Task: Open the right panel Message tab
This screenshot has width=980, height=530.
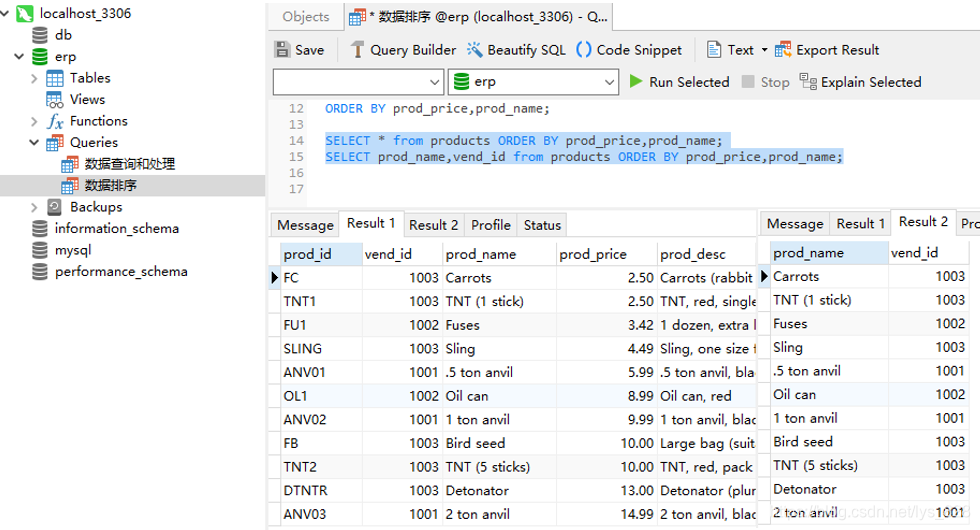Action: pos(795,224)
